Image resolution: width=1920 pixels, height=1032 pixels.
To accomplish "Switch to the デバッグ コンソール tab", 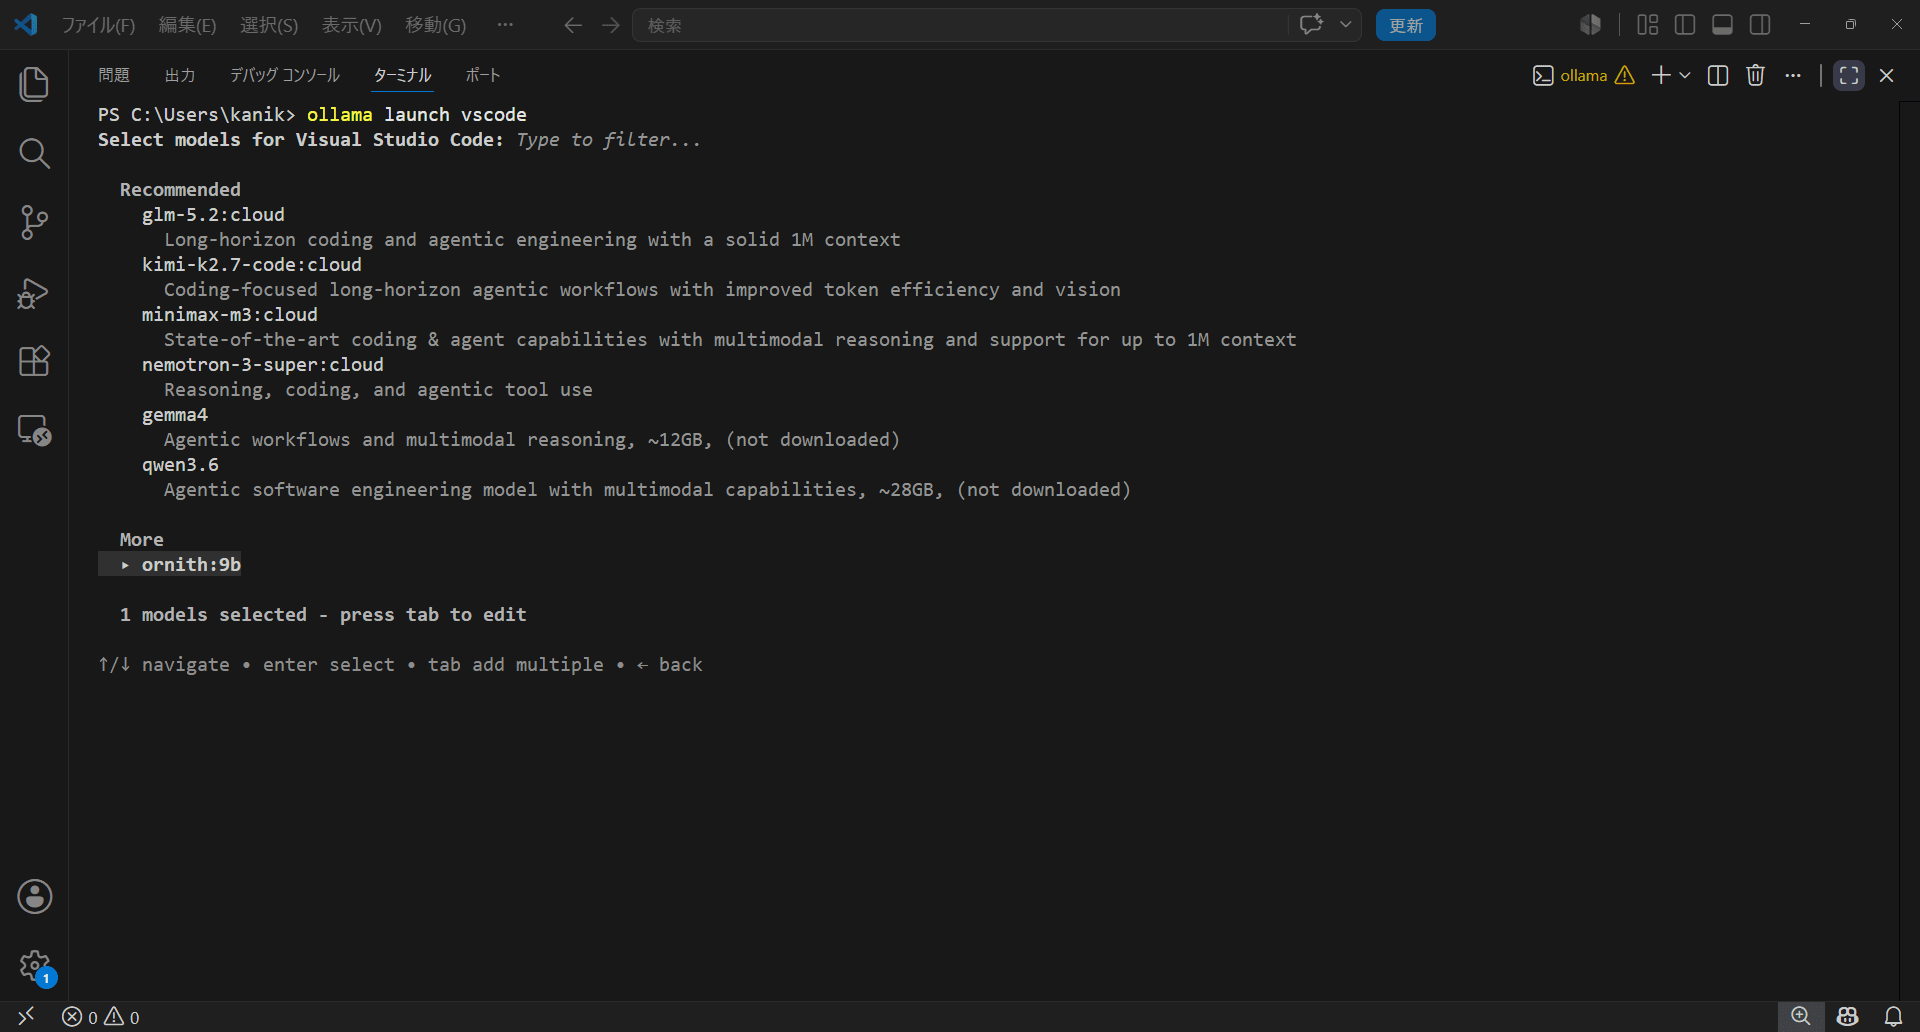I will tap(285, 75).
